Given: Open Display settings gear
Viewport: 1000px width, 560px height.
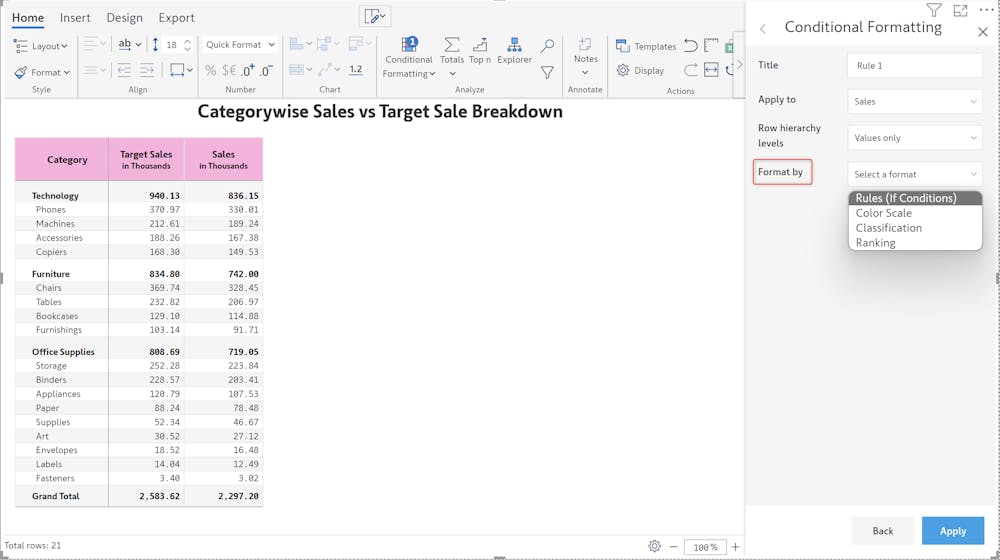Looking at the screenshot, I should (640, 70).
